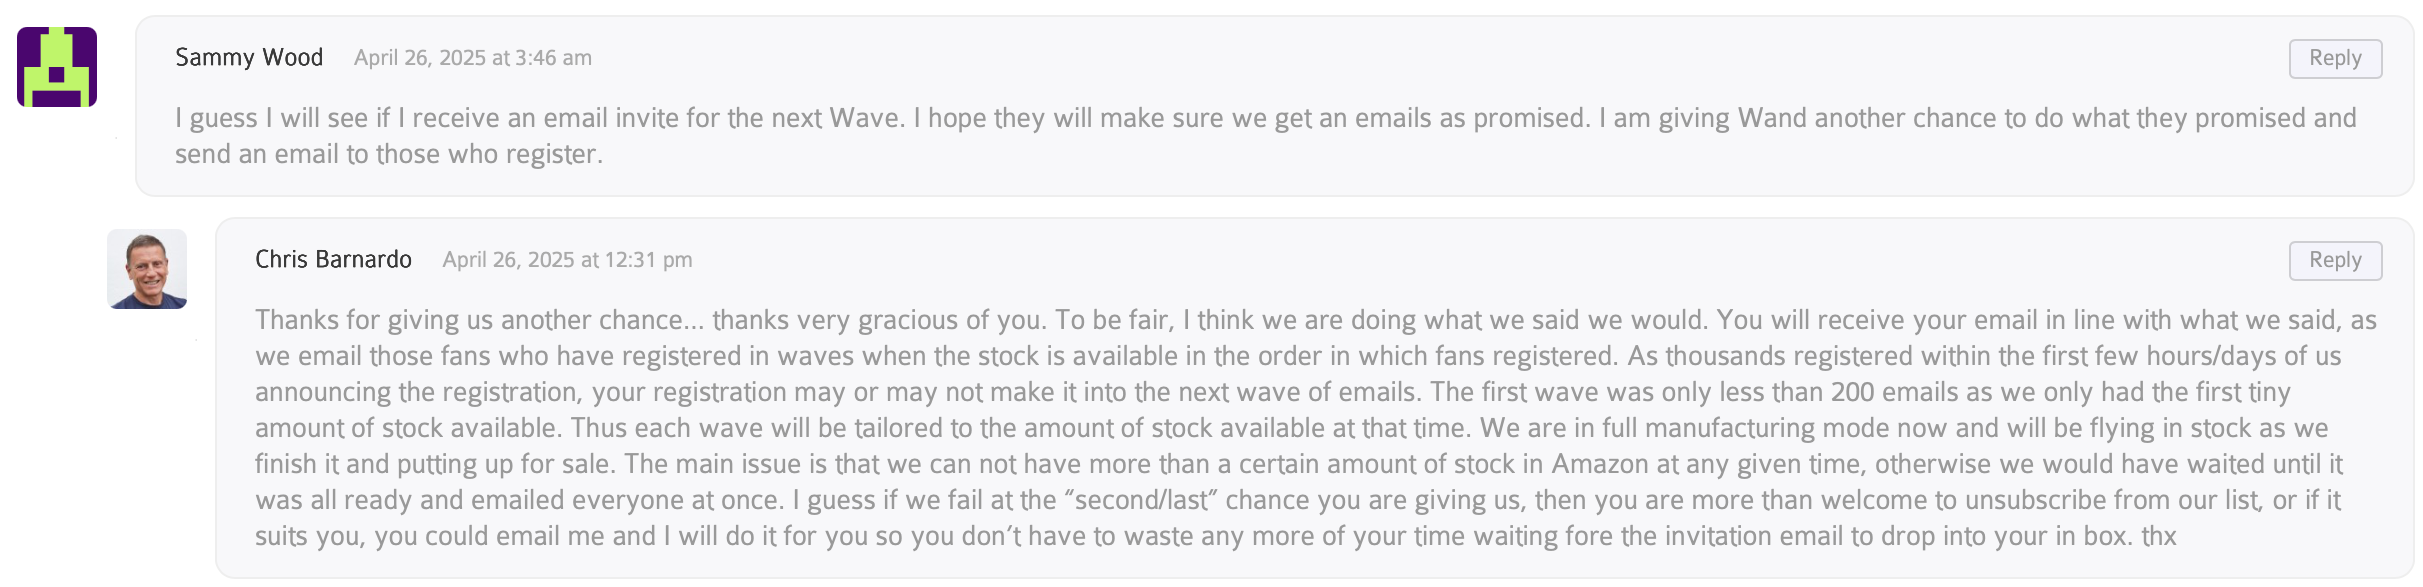Click the word Amazon in Chris's reply
Image resolution: width=2423 pixels, height=587 pixels.
tap(1600, 464)
